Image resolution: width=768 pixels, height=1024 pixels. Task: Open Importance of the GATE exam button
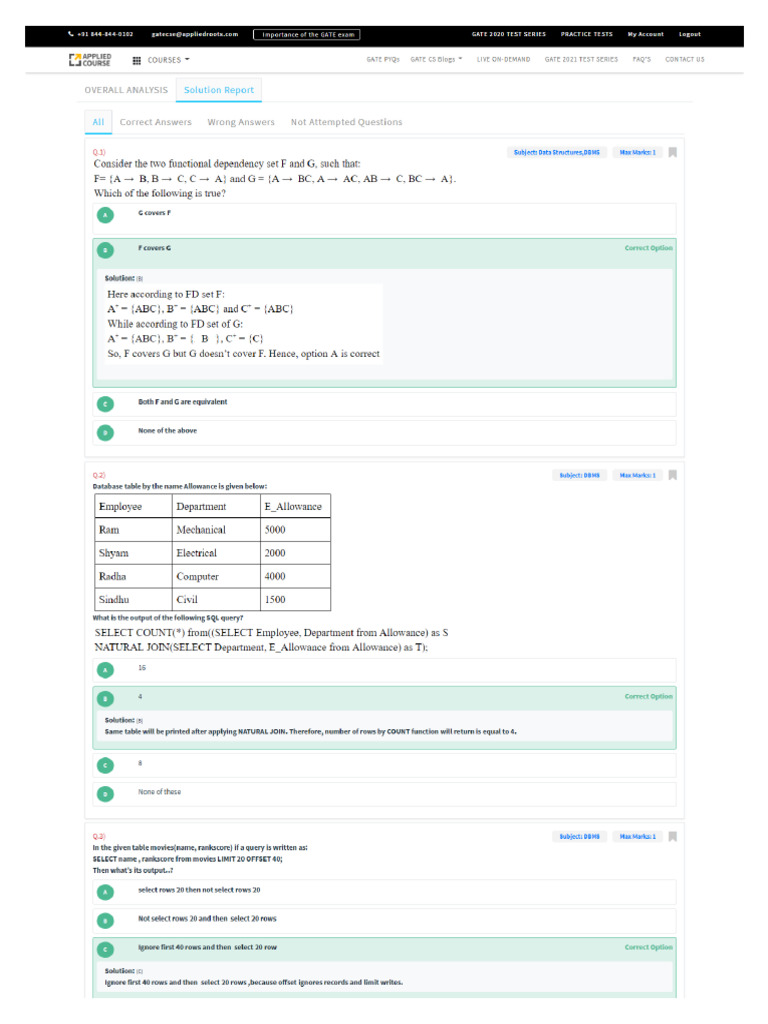tap(307, 34)
